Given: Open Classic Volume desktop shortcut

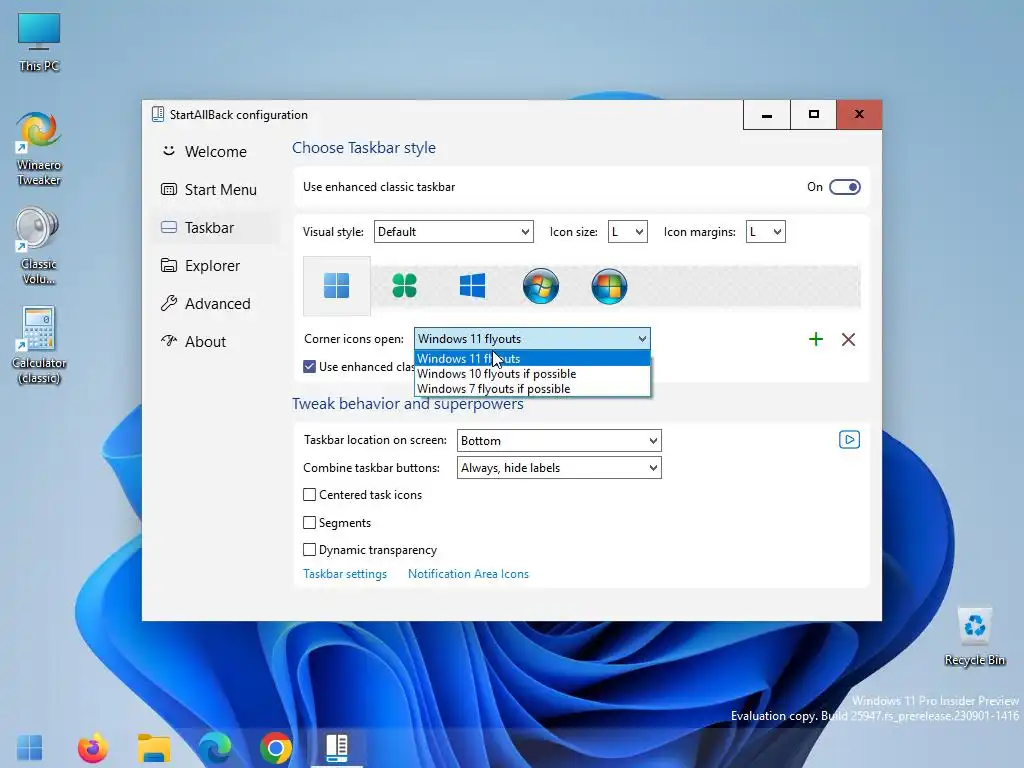Looking at the screenshot, I should point(38,246).
